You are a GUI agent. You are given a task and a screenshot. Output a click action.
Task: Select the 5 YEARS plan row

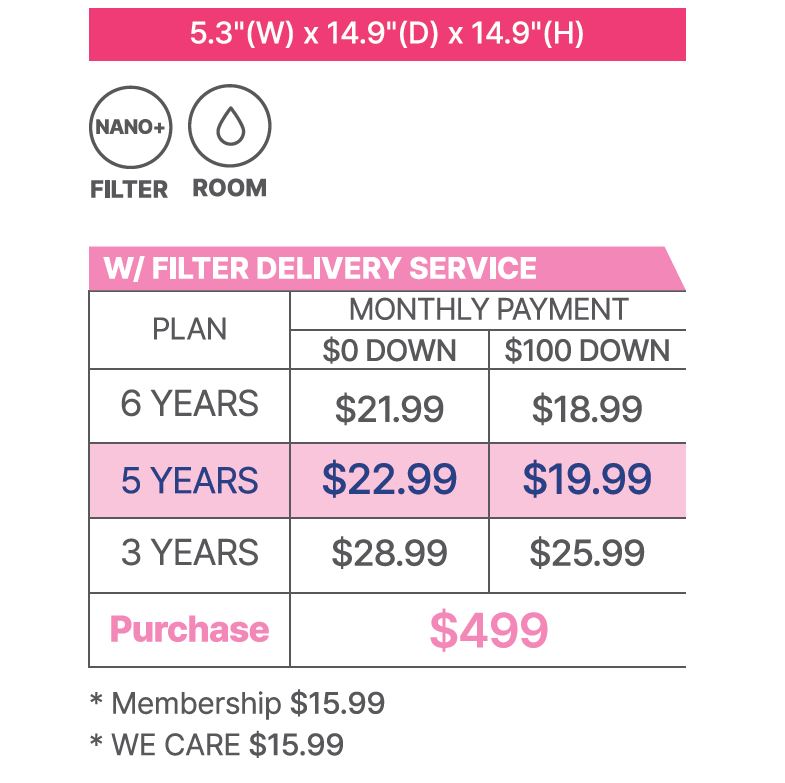[190, 480]
